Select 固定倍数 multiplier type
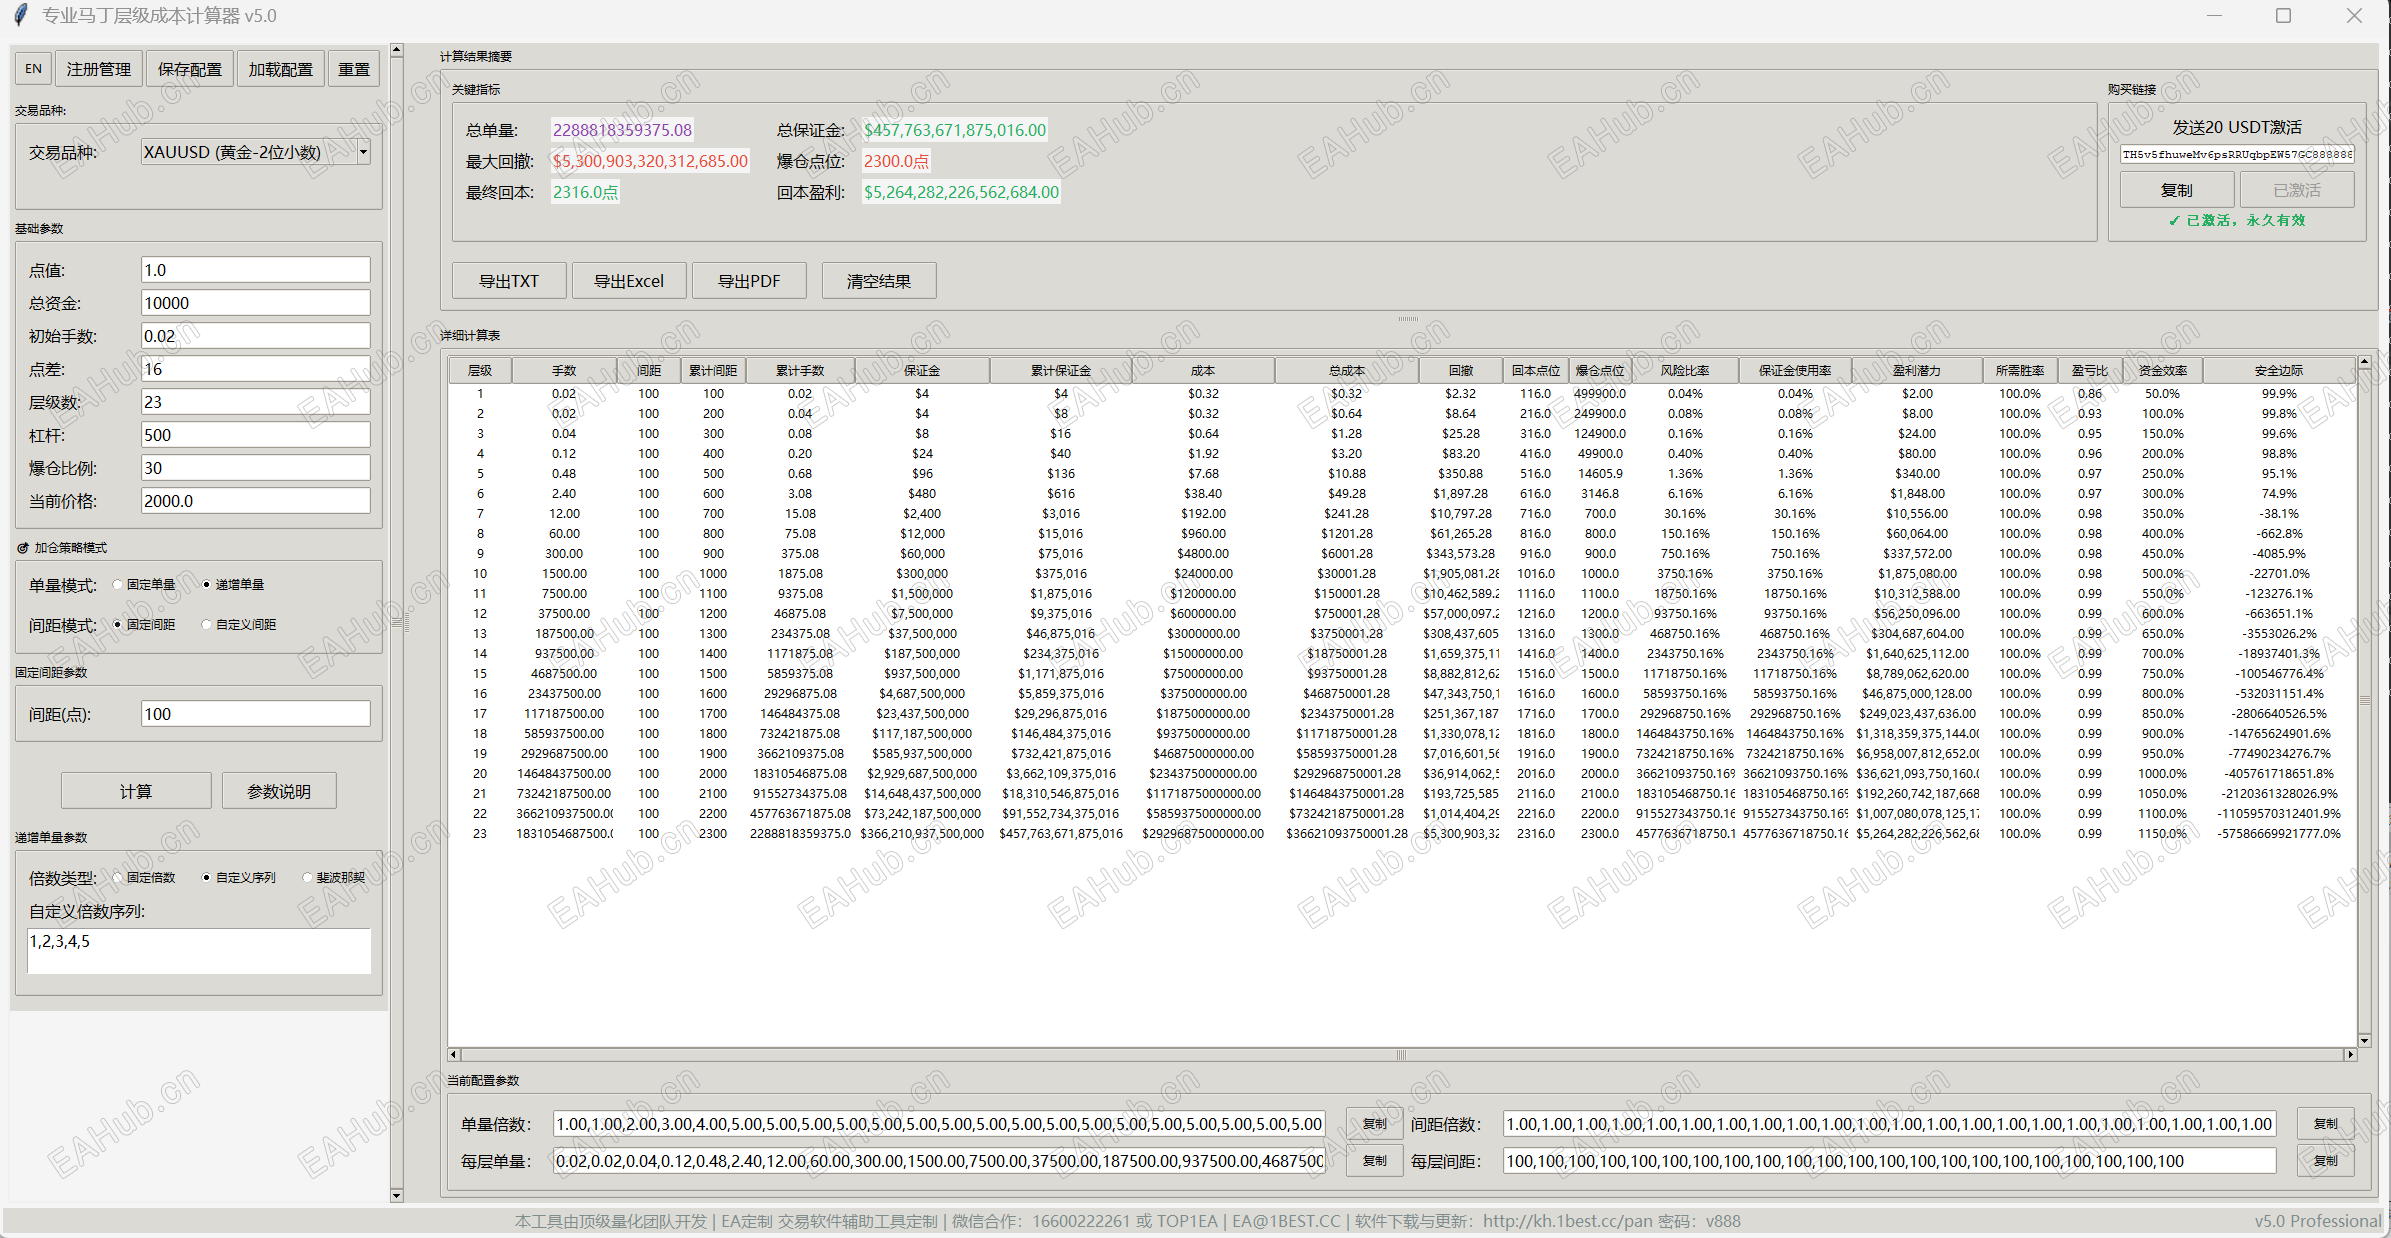This screenshot has width=2391, height=1238. click(118, 878)
